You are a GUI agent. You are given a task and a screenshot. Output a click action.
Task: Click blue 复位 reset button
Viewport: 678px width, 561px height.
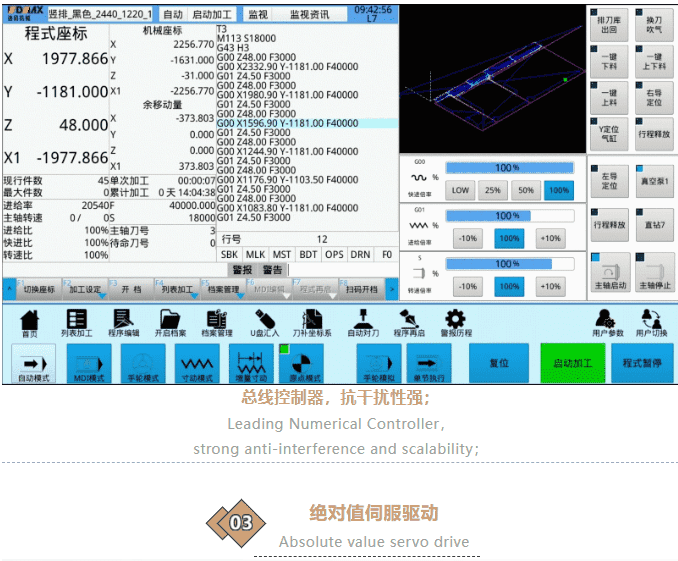(499, 363)
